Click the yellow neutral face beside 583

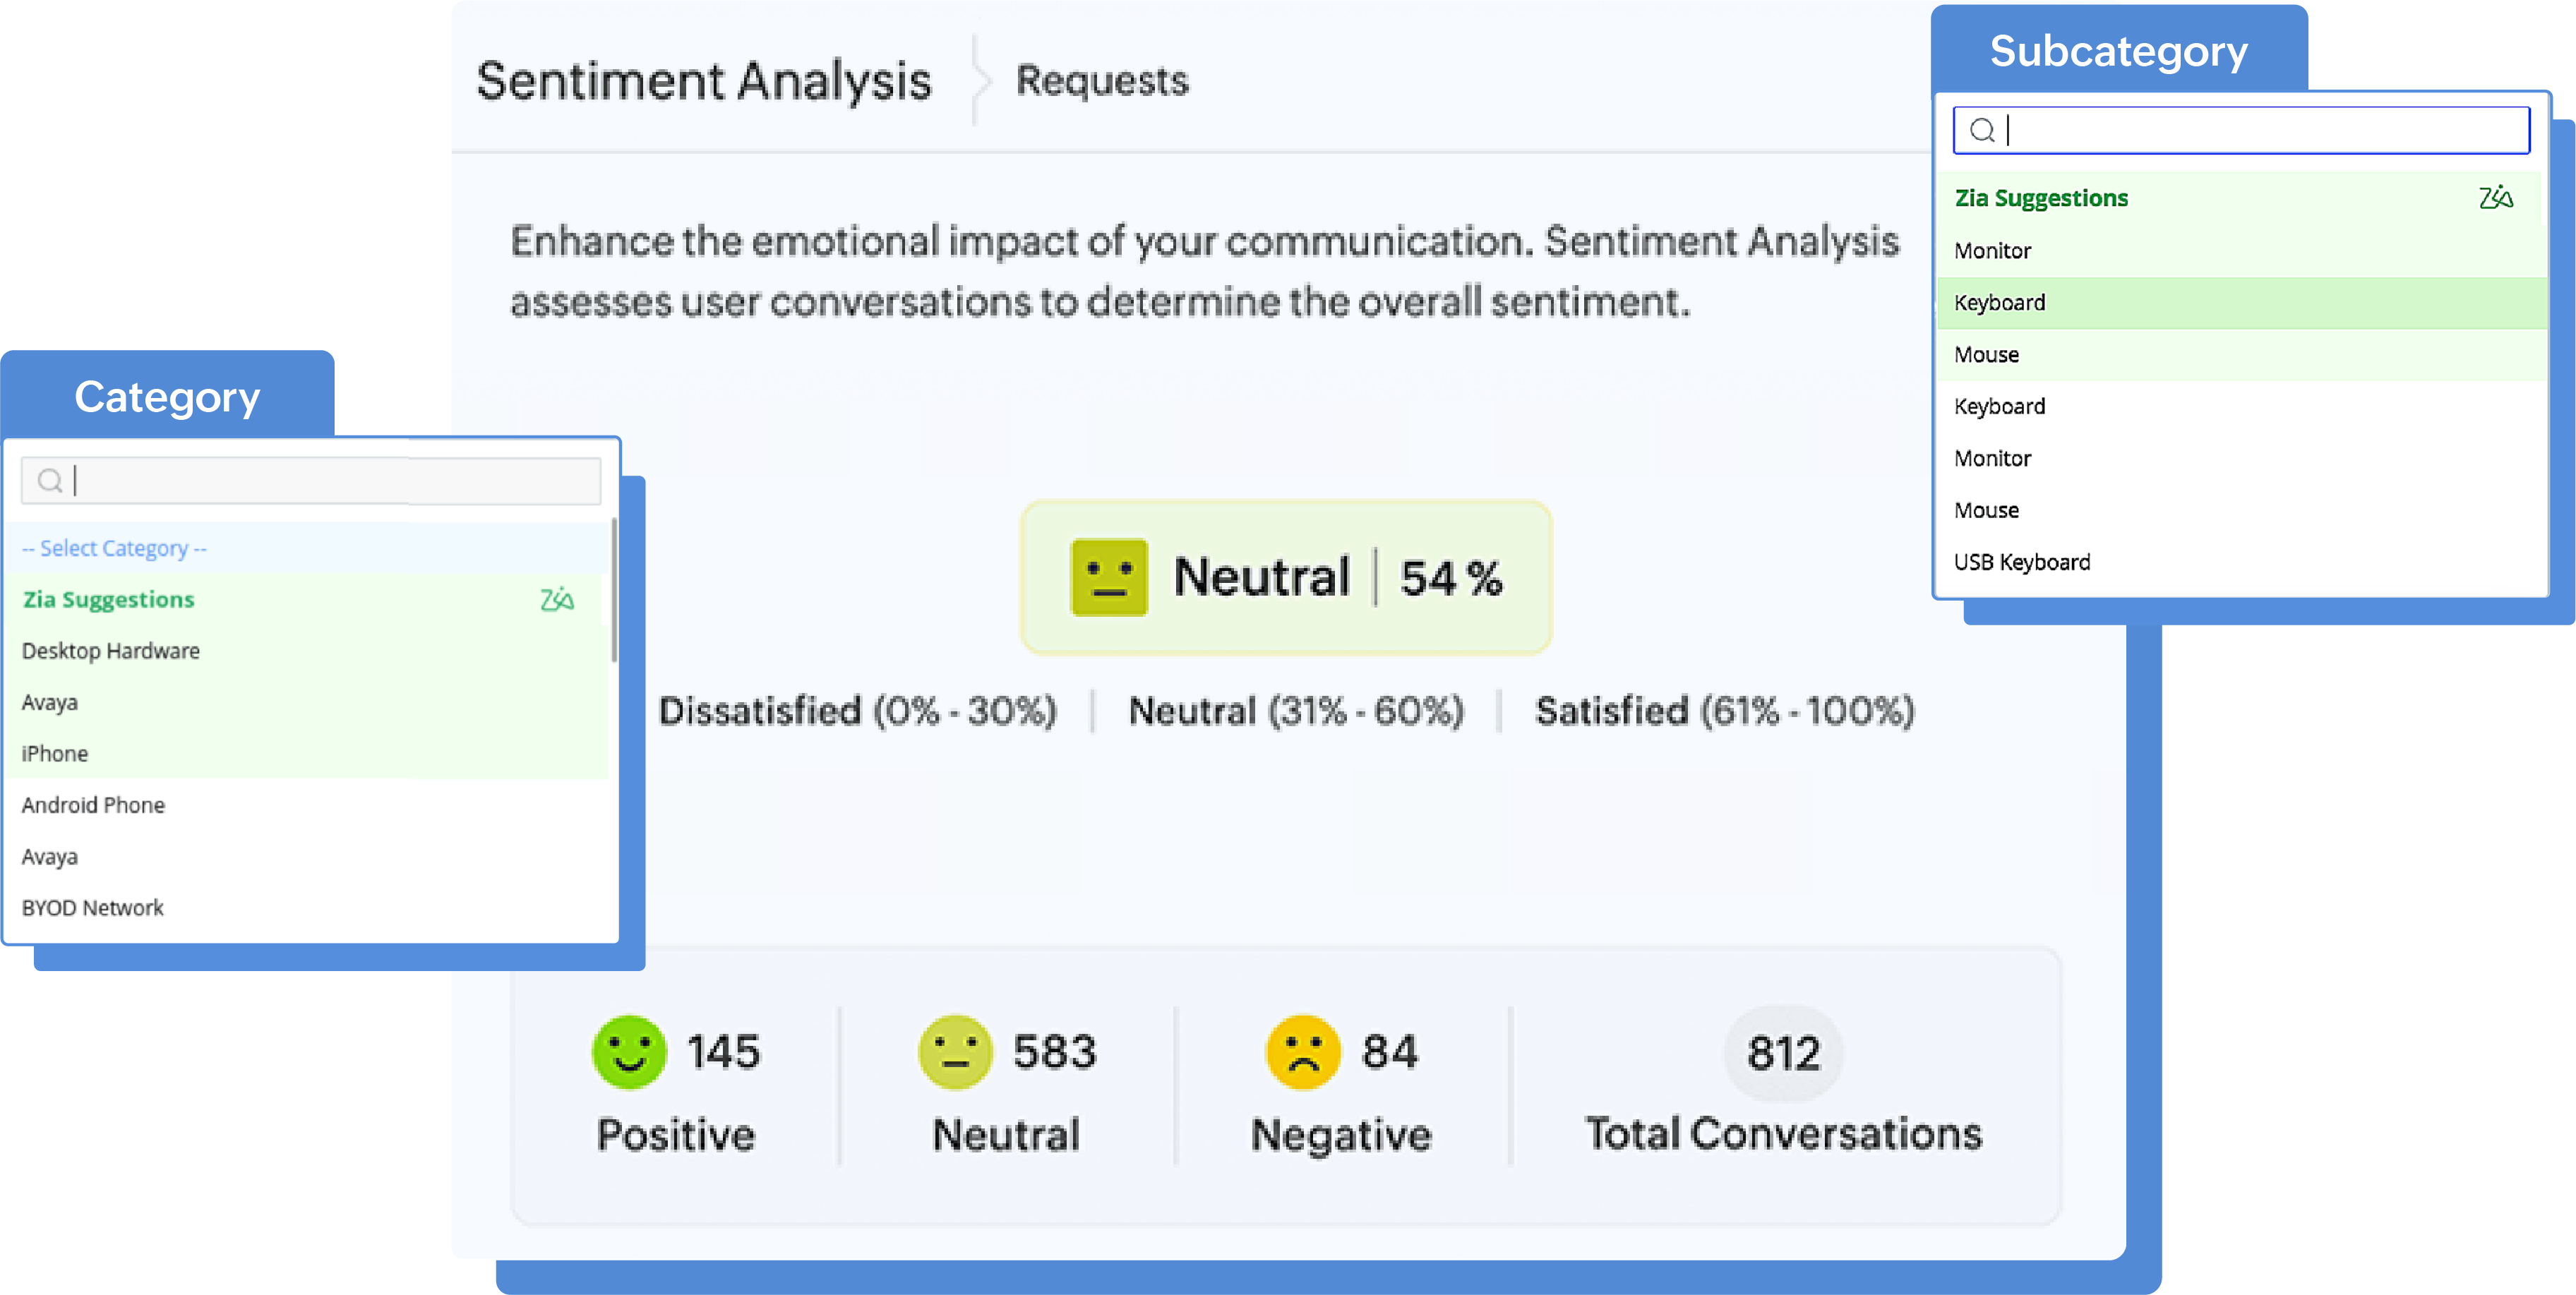(955, 1052)
